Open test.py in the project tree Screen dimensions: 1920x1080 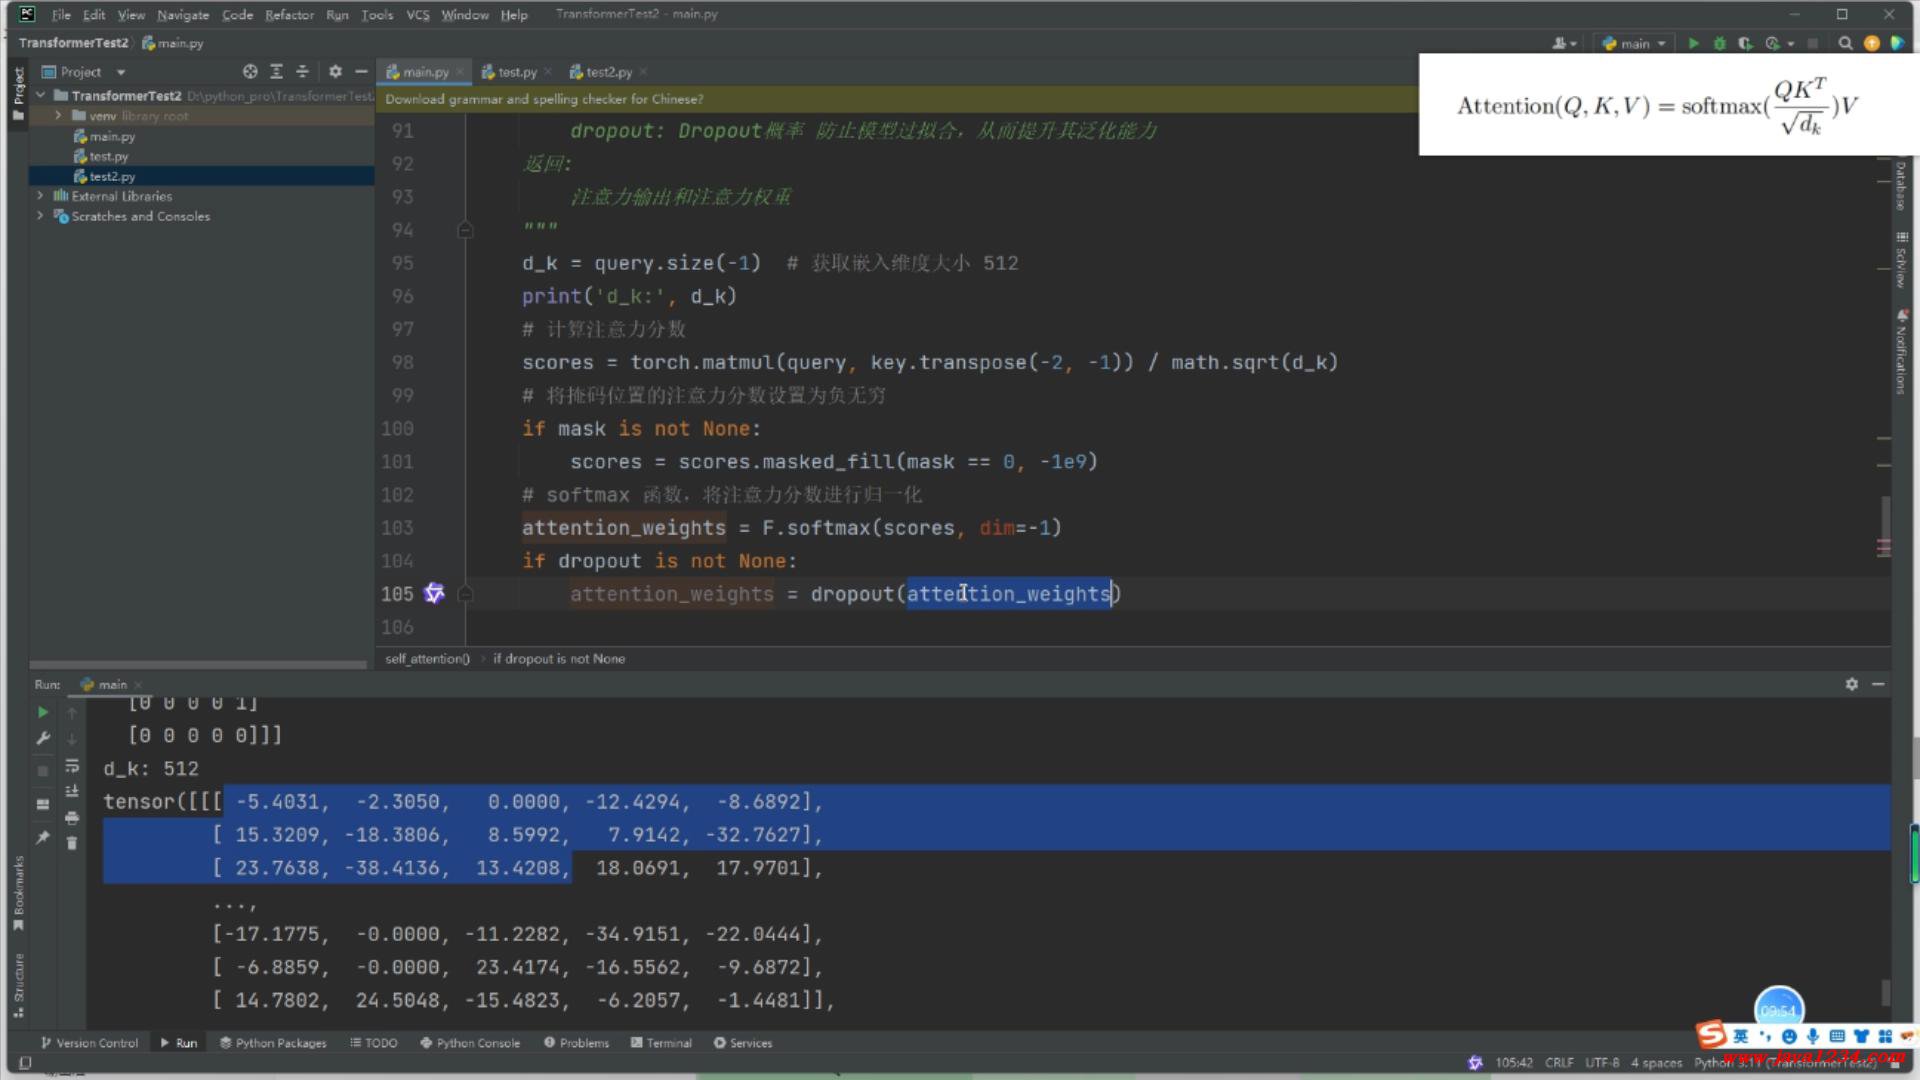coord(108,156)
